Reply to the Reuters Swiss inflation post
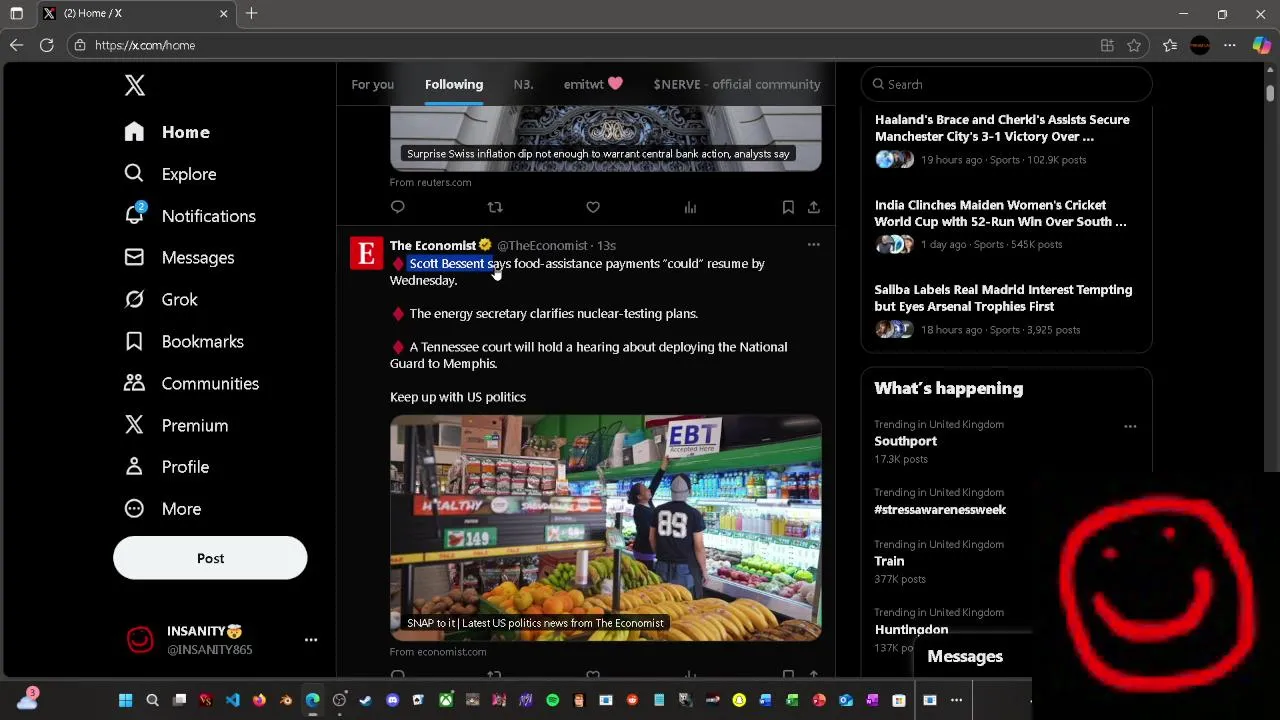 click(398, 207)
